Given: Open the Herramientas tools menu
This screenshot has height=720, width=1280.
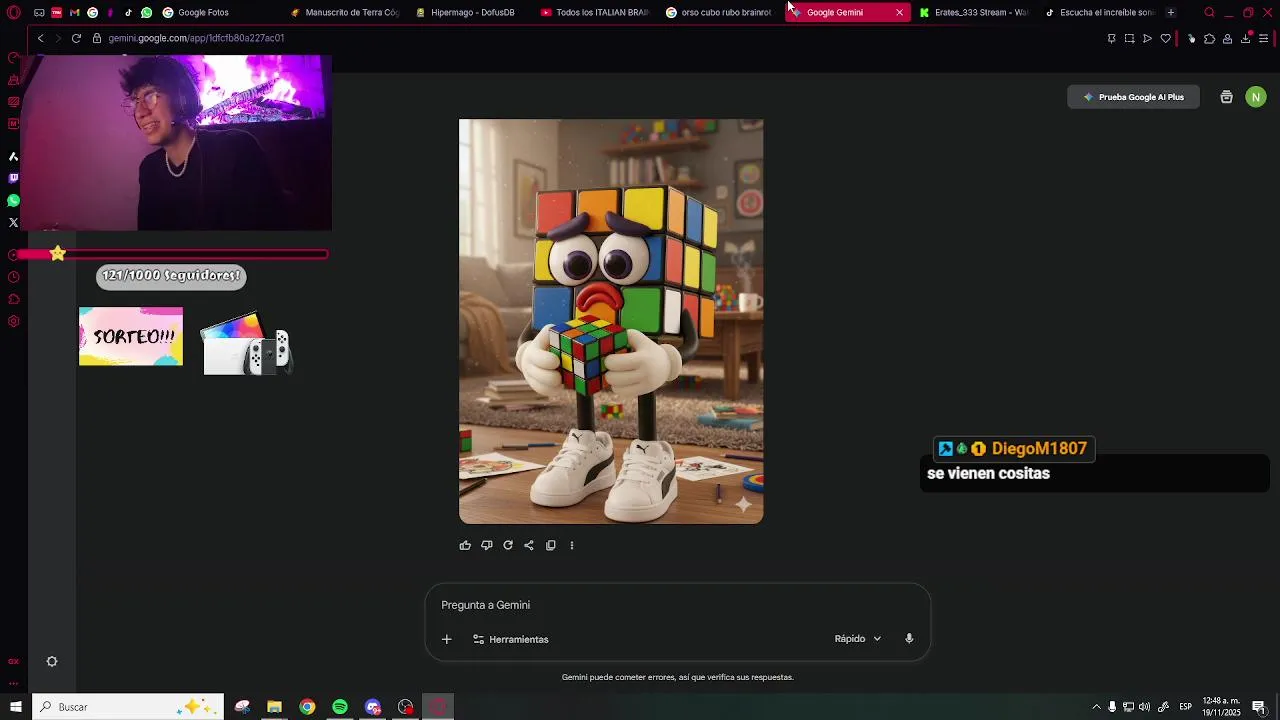Looking at the screenshot, I should pos(511,639).
